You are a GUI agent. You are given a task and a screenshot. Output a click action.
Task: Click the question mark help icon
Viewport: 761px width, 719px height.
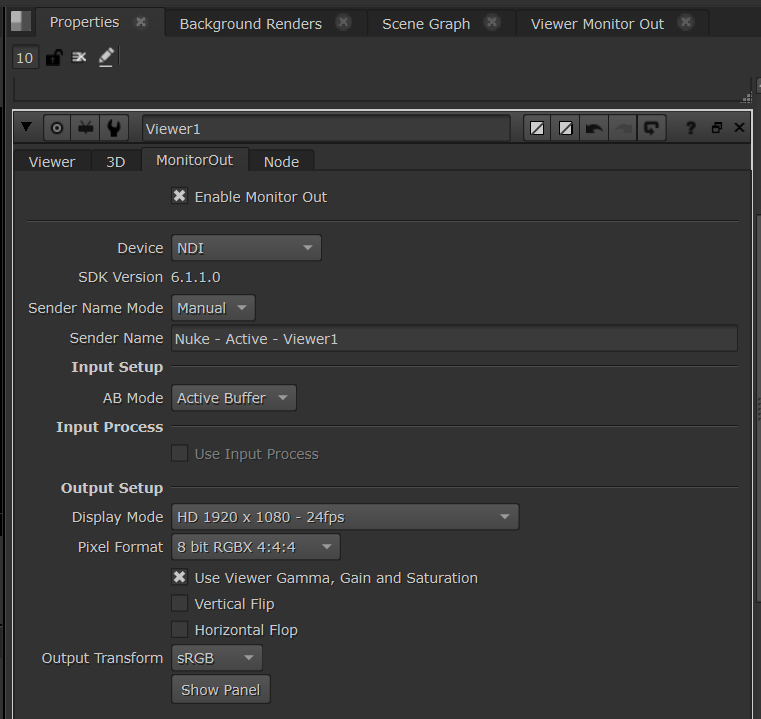[x=690, y=128]
